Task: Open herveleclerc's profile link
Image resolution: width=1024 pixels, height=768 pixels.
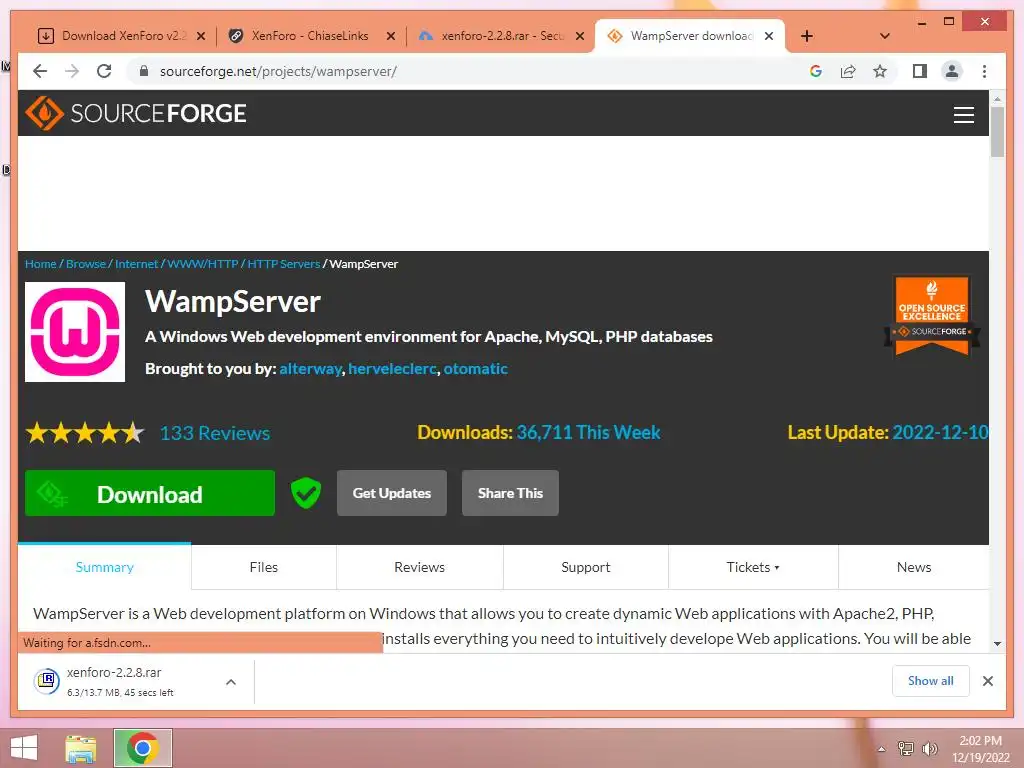Action: point(392,369)
